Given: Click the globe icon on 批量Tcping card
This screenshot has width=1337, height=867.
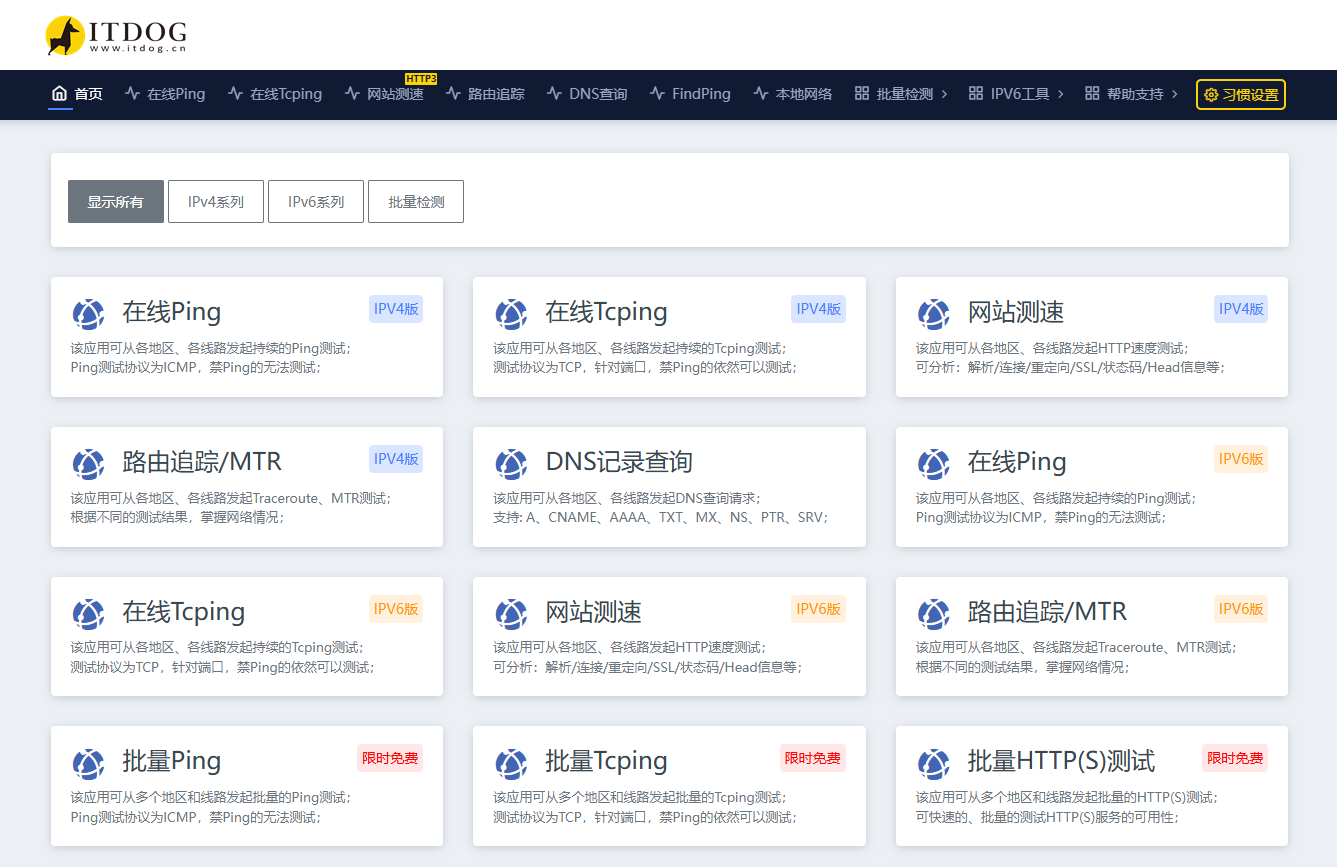Looking at the screenshot, I should 511,763.
